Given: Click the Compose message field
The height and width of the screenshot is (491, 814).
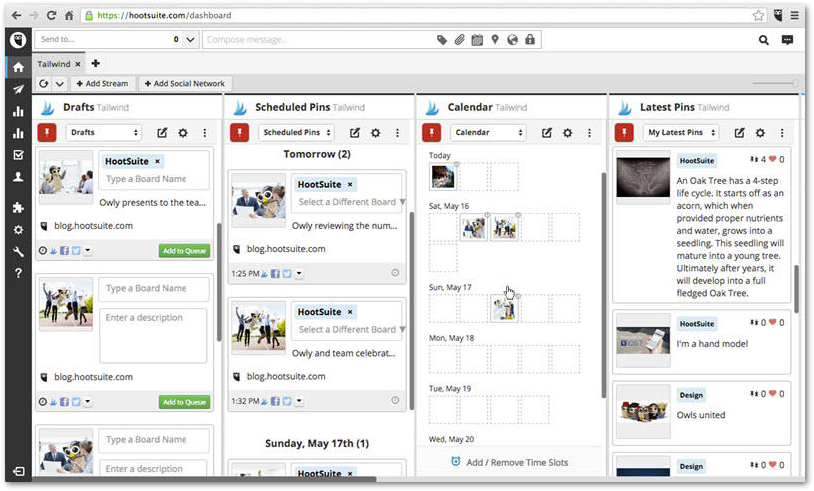Looking at the screenshot, I should [319, 39].
